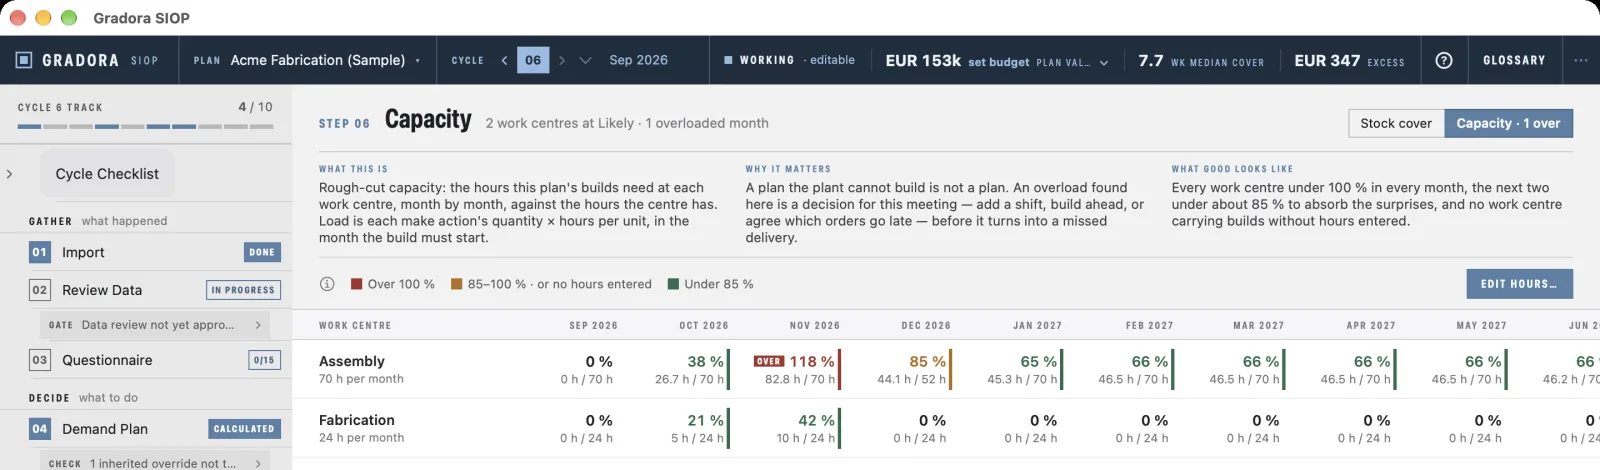Click the info icon beside the legend
This screenshot has height=470, width=1600.
pyautogui.click(x=327, y=284)
